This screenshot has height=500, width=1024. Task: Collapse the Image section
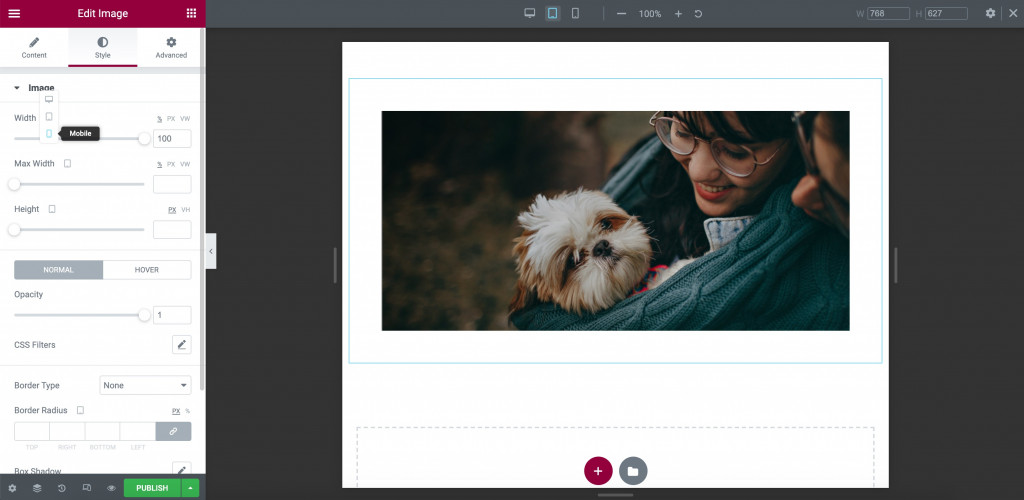click(x=34, y=87)
